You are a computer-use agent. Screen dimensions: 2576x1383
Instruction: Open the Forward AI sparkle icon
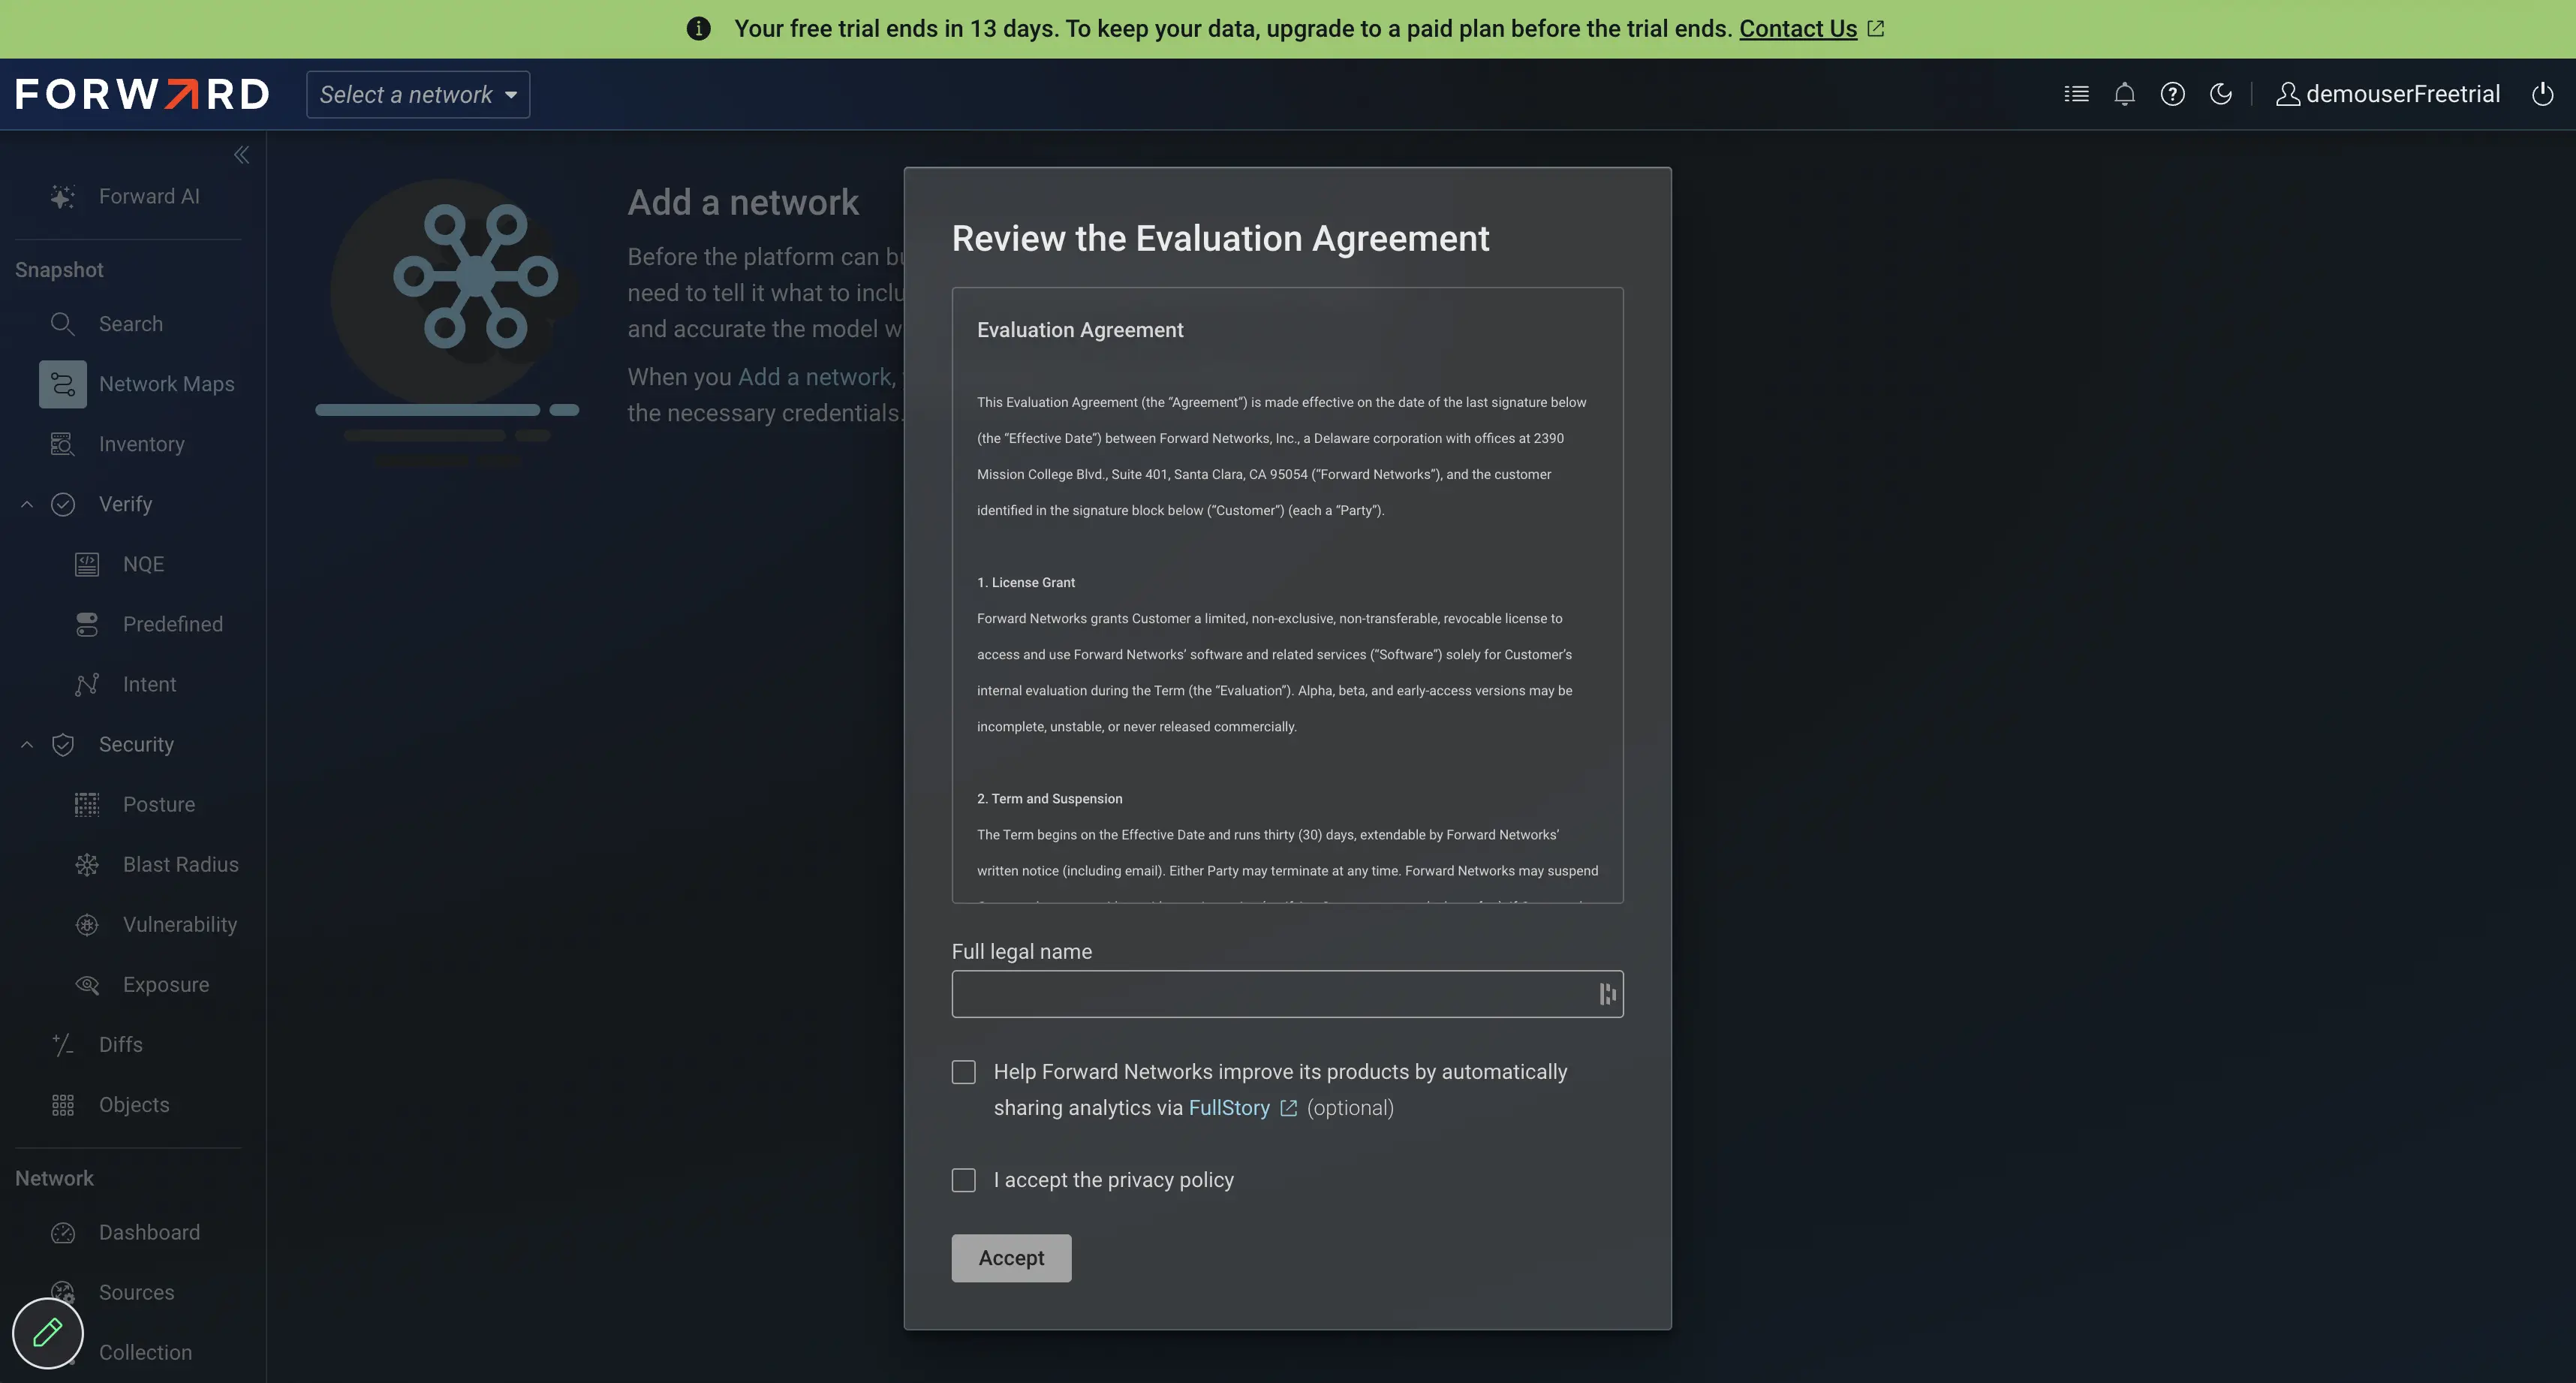(63, 196)
